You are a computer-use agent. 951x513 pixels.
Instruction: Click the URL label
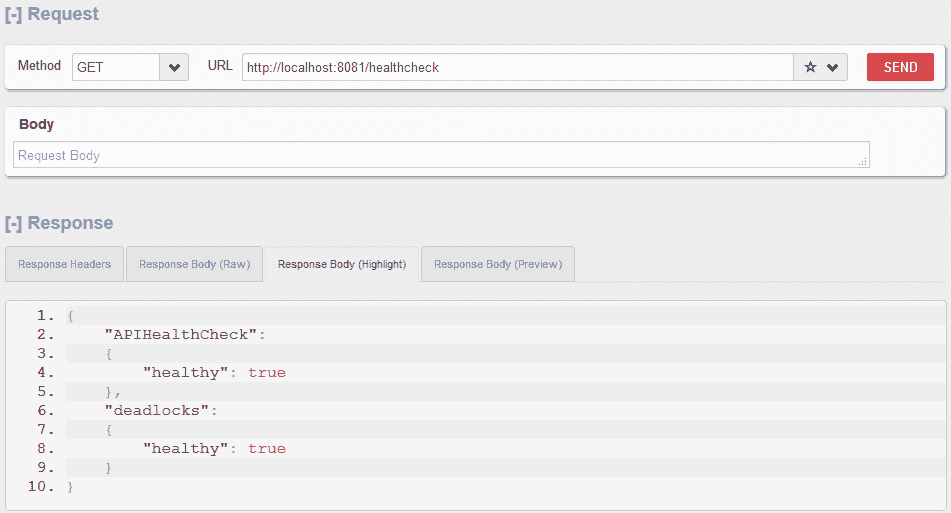220,65
